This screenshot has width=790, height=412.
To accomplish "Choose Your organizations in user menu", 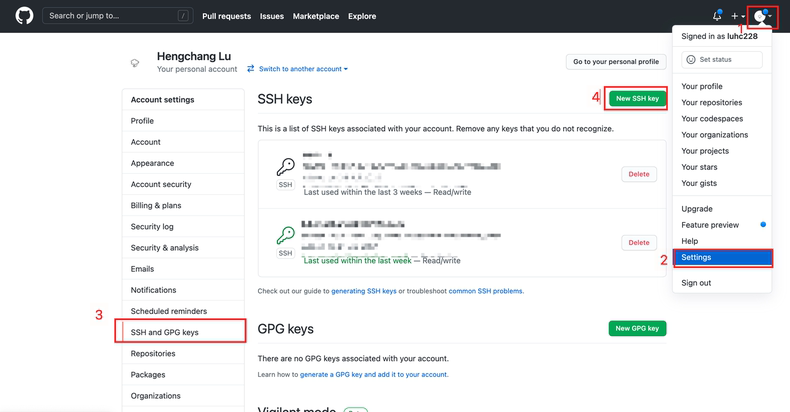I will (x=722, y=135).
